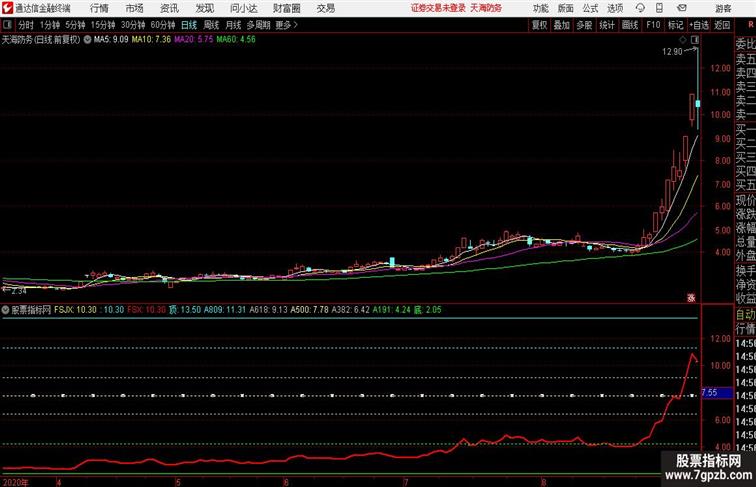Click the MA5: 9.09 indicator label
Image resolution: width=756 pixels, height=487 pixels.
pos(111,40)
